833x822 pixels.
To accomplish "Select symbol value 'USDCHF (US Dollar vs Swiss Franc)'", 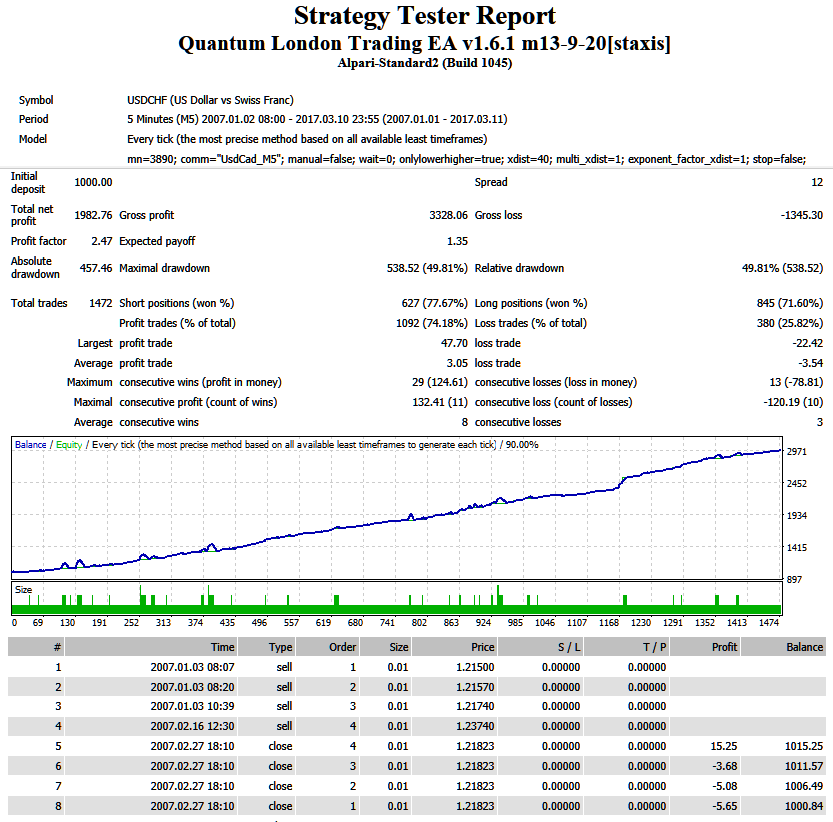I will pyautogui.click(x=210, y=100).
